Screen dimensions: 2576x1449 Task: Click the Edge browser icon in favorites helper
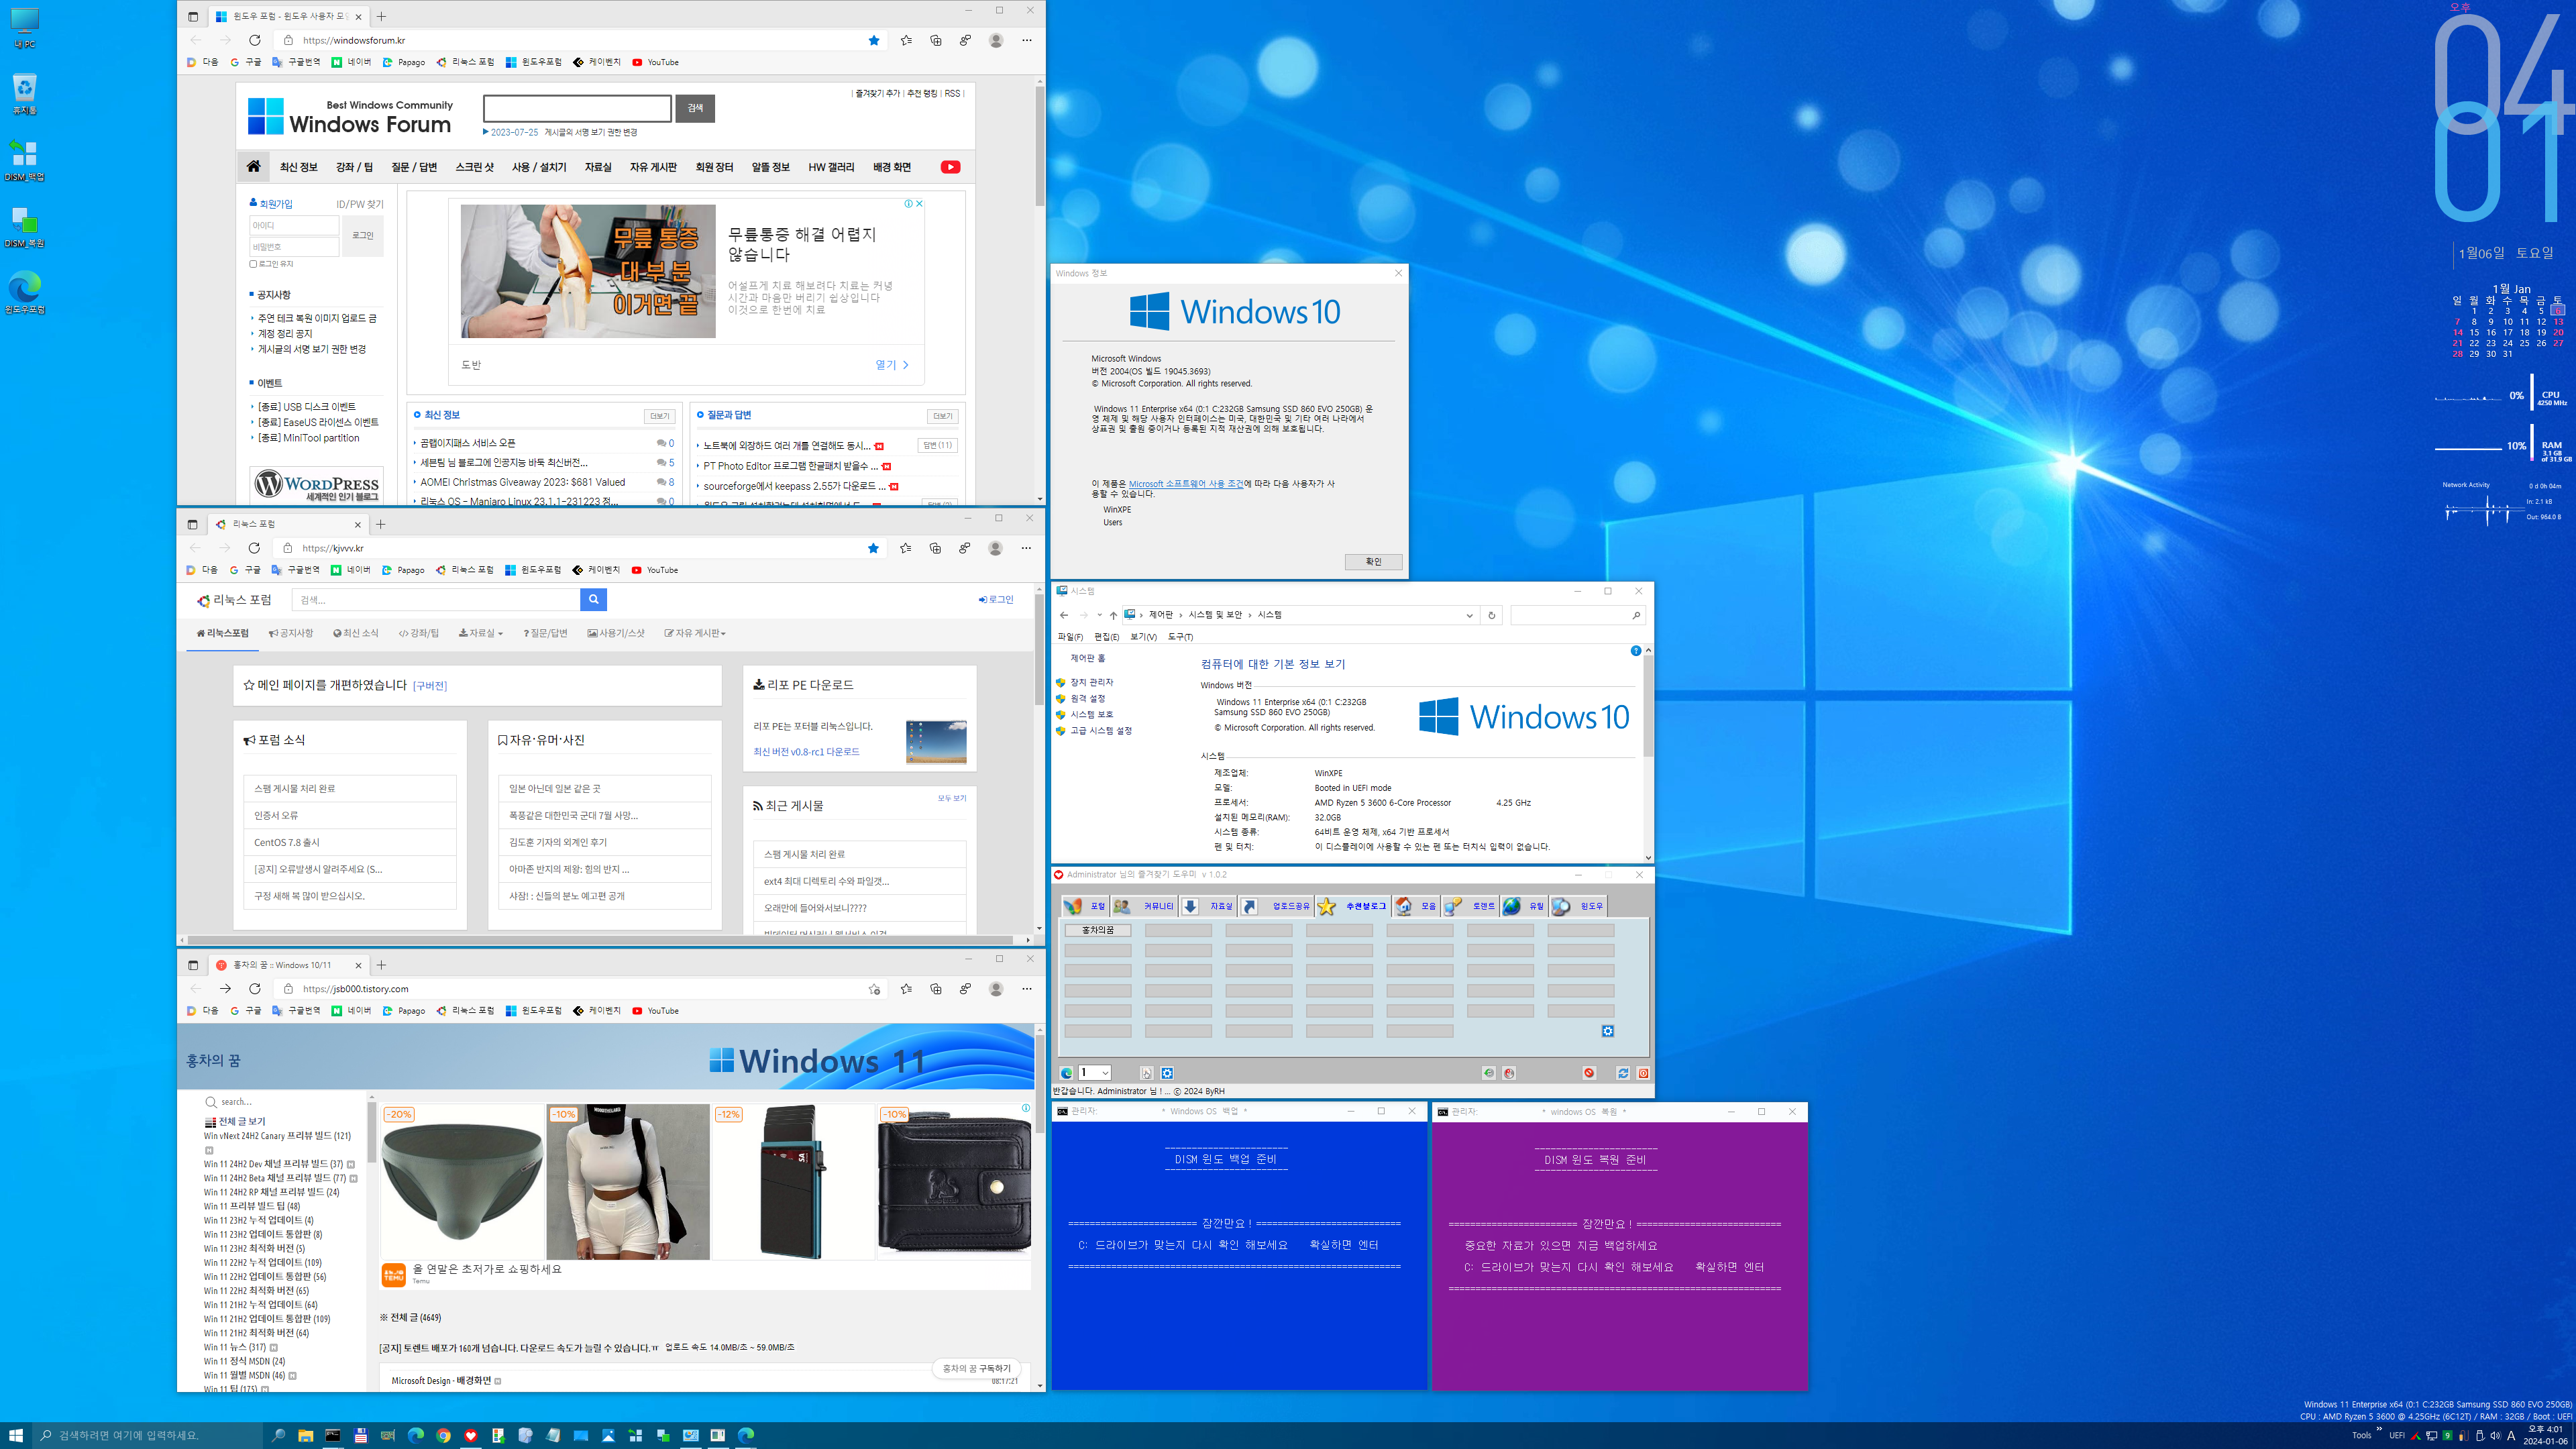point(1066,1073)
